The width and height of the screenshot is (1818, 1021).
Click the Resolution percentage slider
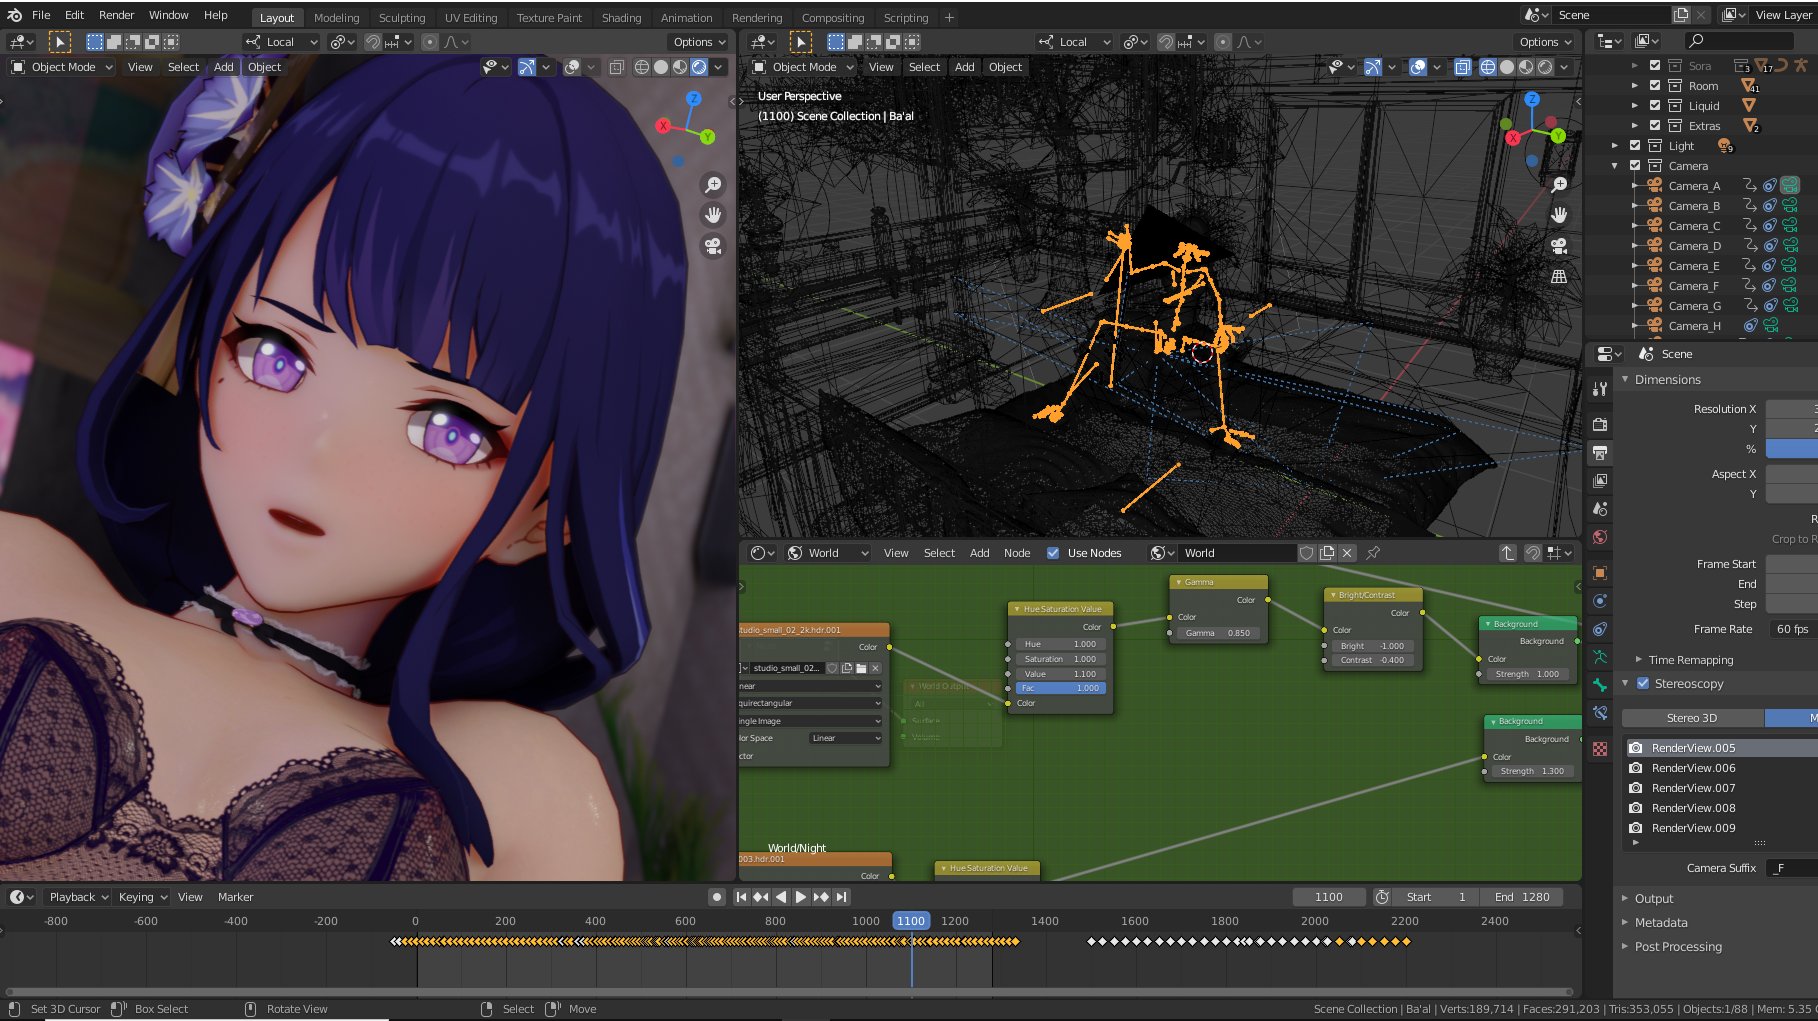pyautogui.click(x=1792, y=449)
